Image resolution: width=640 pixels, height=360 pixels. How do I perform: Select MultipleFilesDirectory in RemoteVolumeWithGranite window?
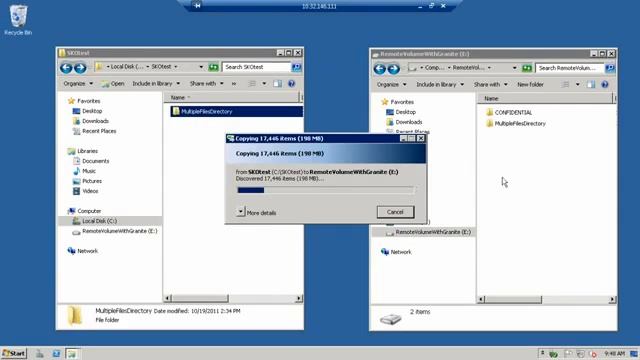pyautogui.click(x=516, y=123)
